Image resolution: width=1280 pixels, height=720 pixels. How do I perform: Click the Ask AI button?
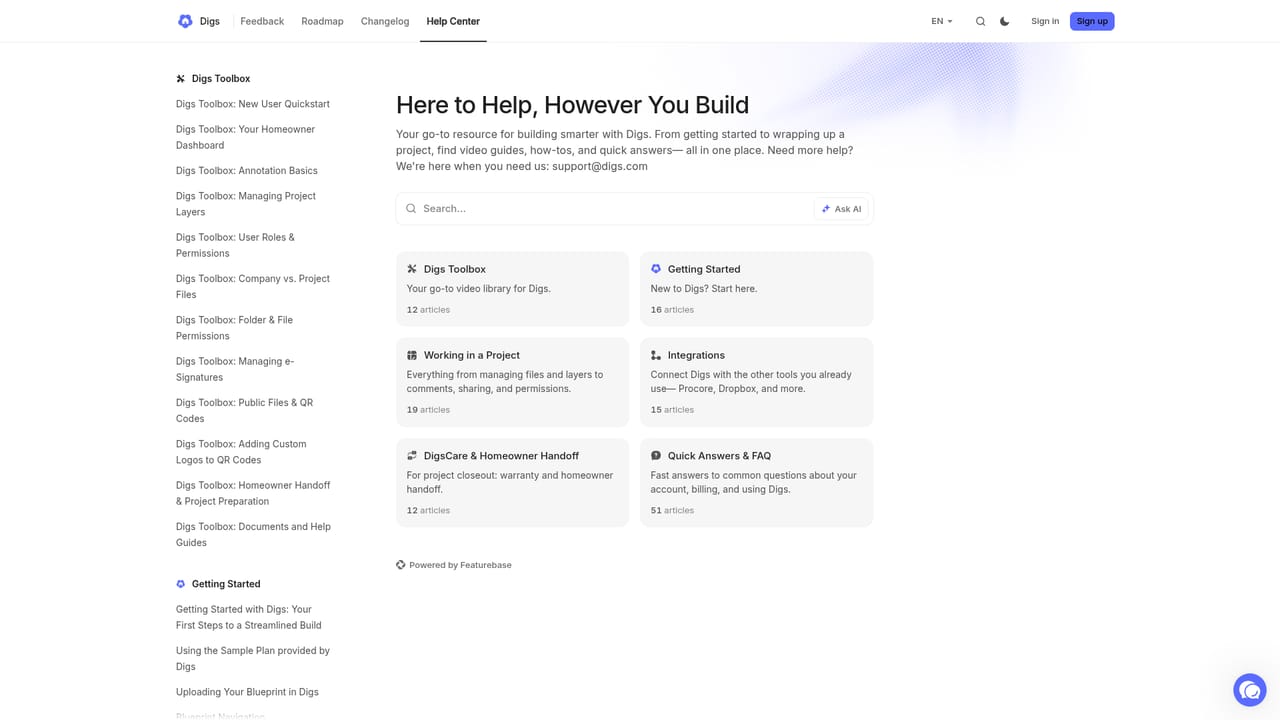842,209
